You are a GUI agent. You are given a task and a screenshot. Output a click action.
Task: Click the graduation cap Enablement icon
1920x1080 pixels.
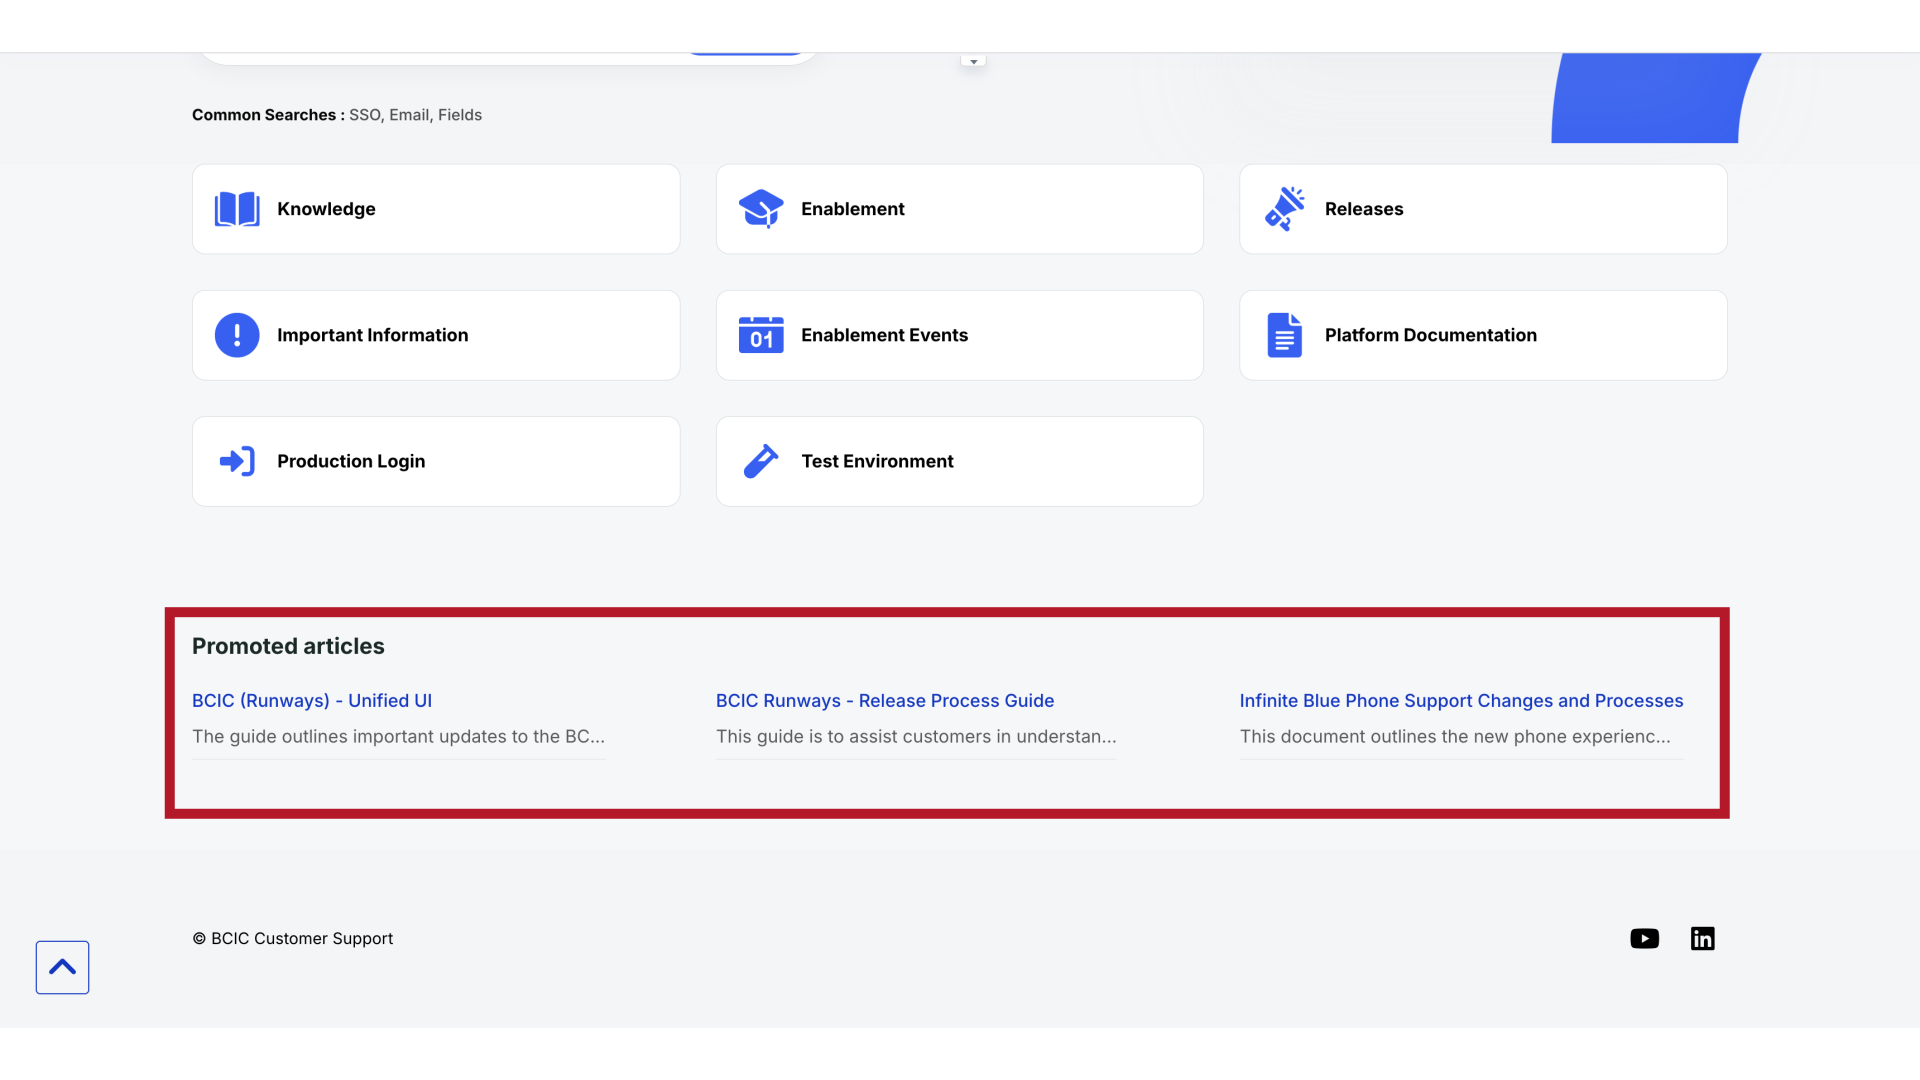click(x=761, y=209)
